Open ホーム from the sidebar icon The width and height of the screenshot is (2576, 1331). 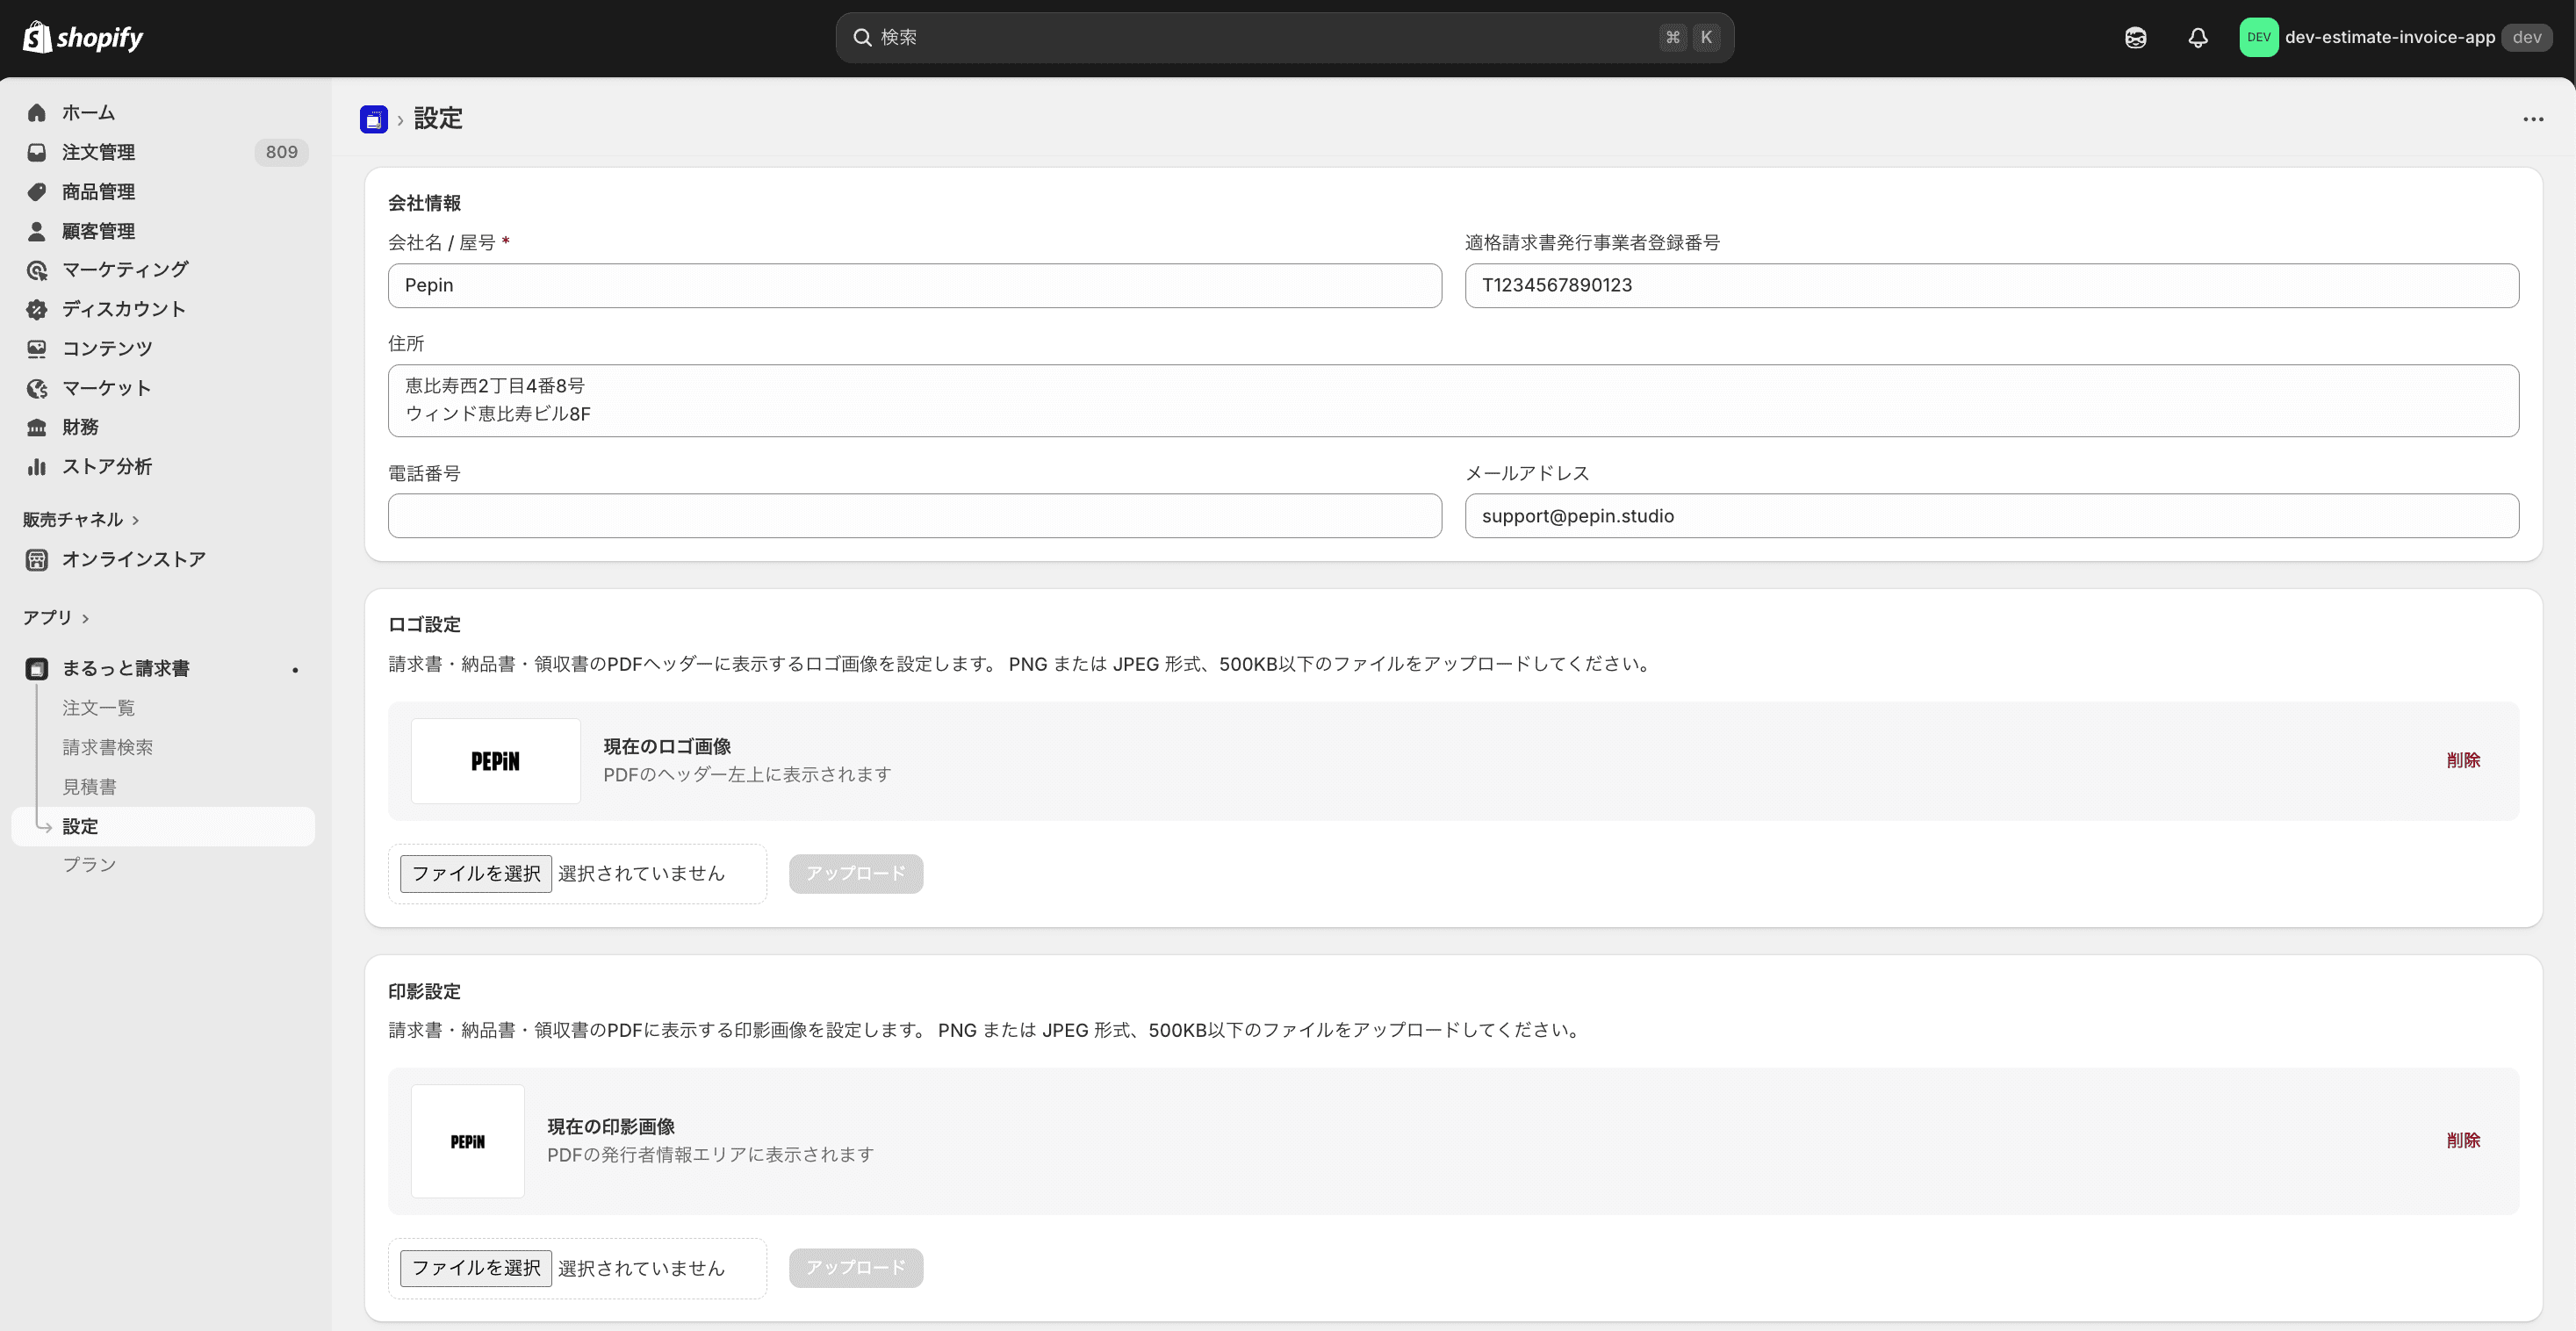click(37, 112)
